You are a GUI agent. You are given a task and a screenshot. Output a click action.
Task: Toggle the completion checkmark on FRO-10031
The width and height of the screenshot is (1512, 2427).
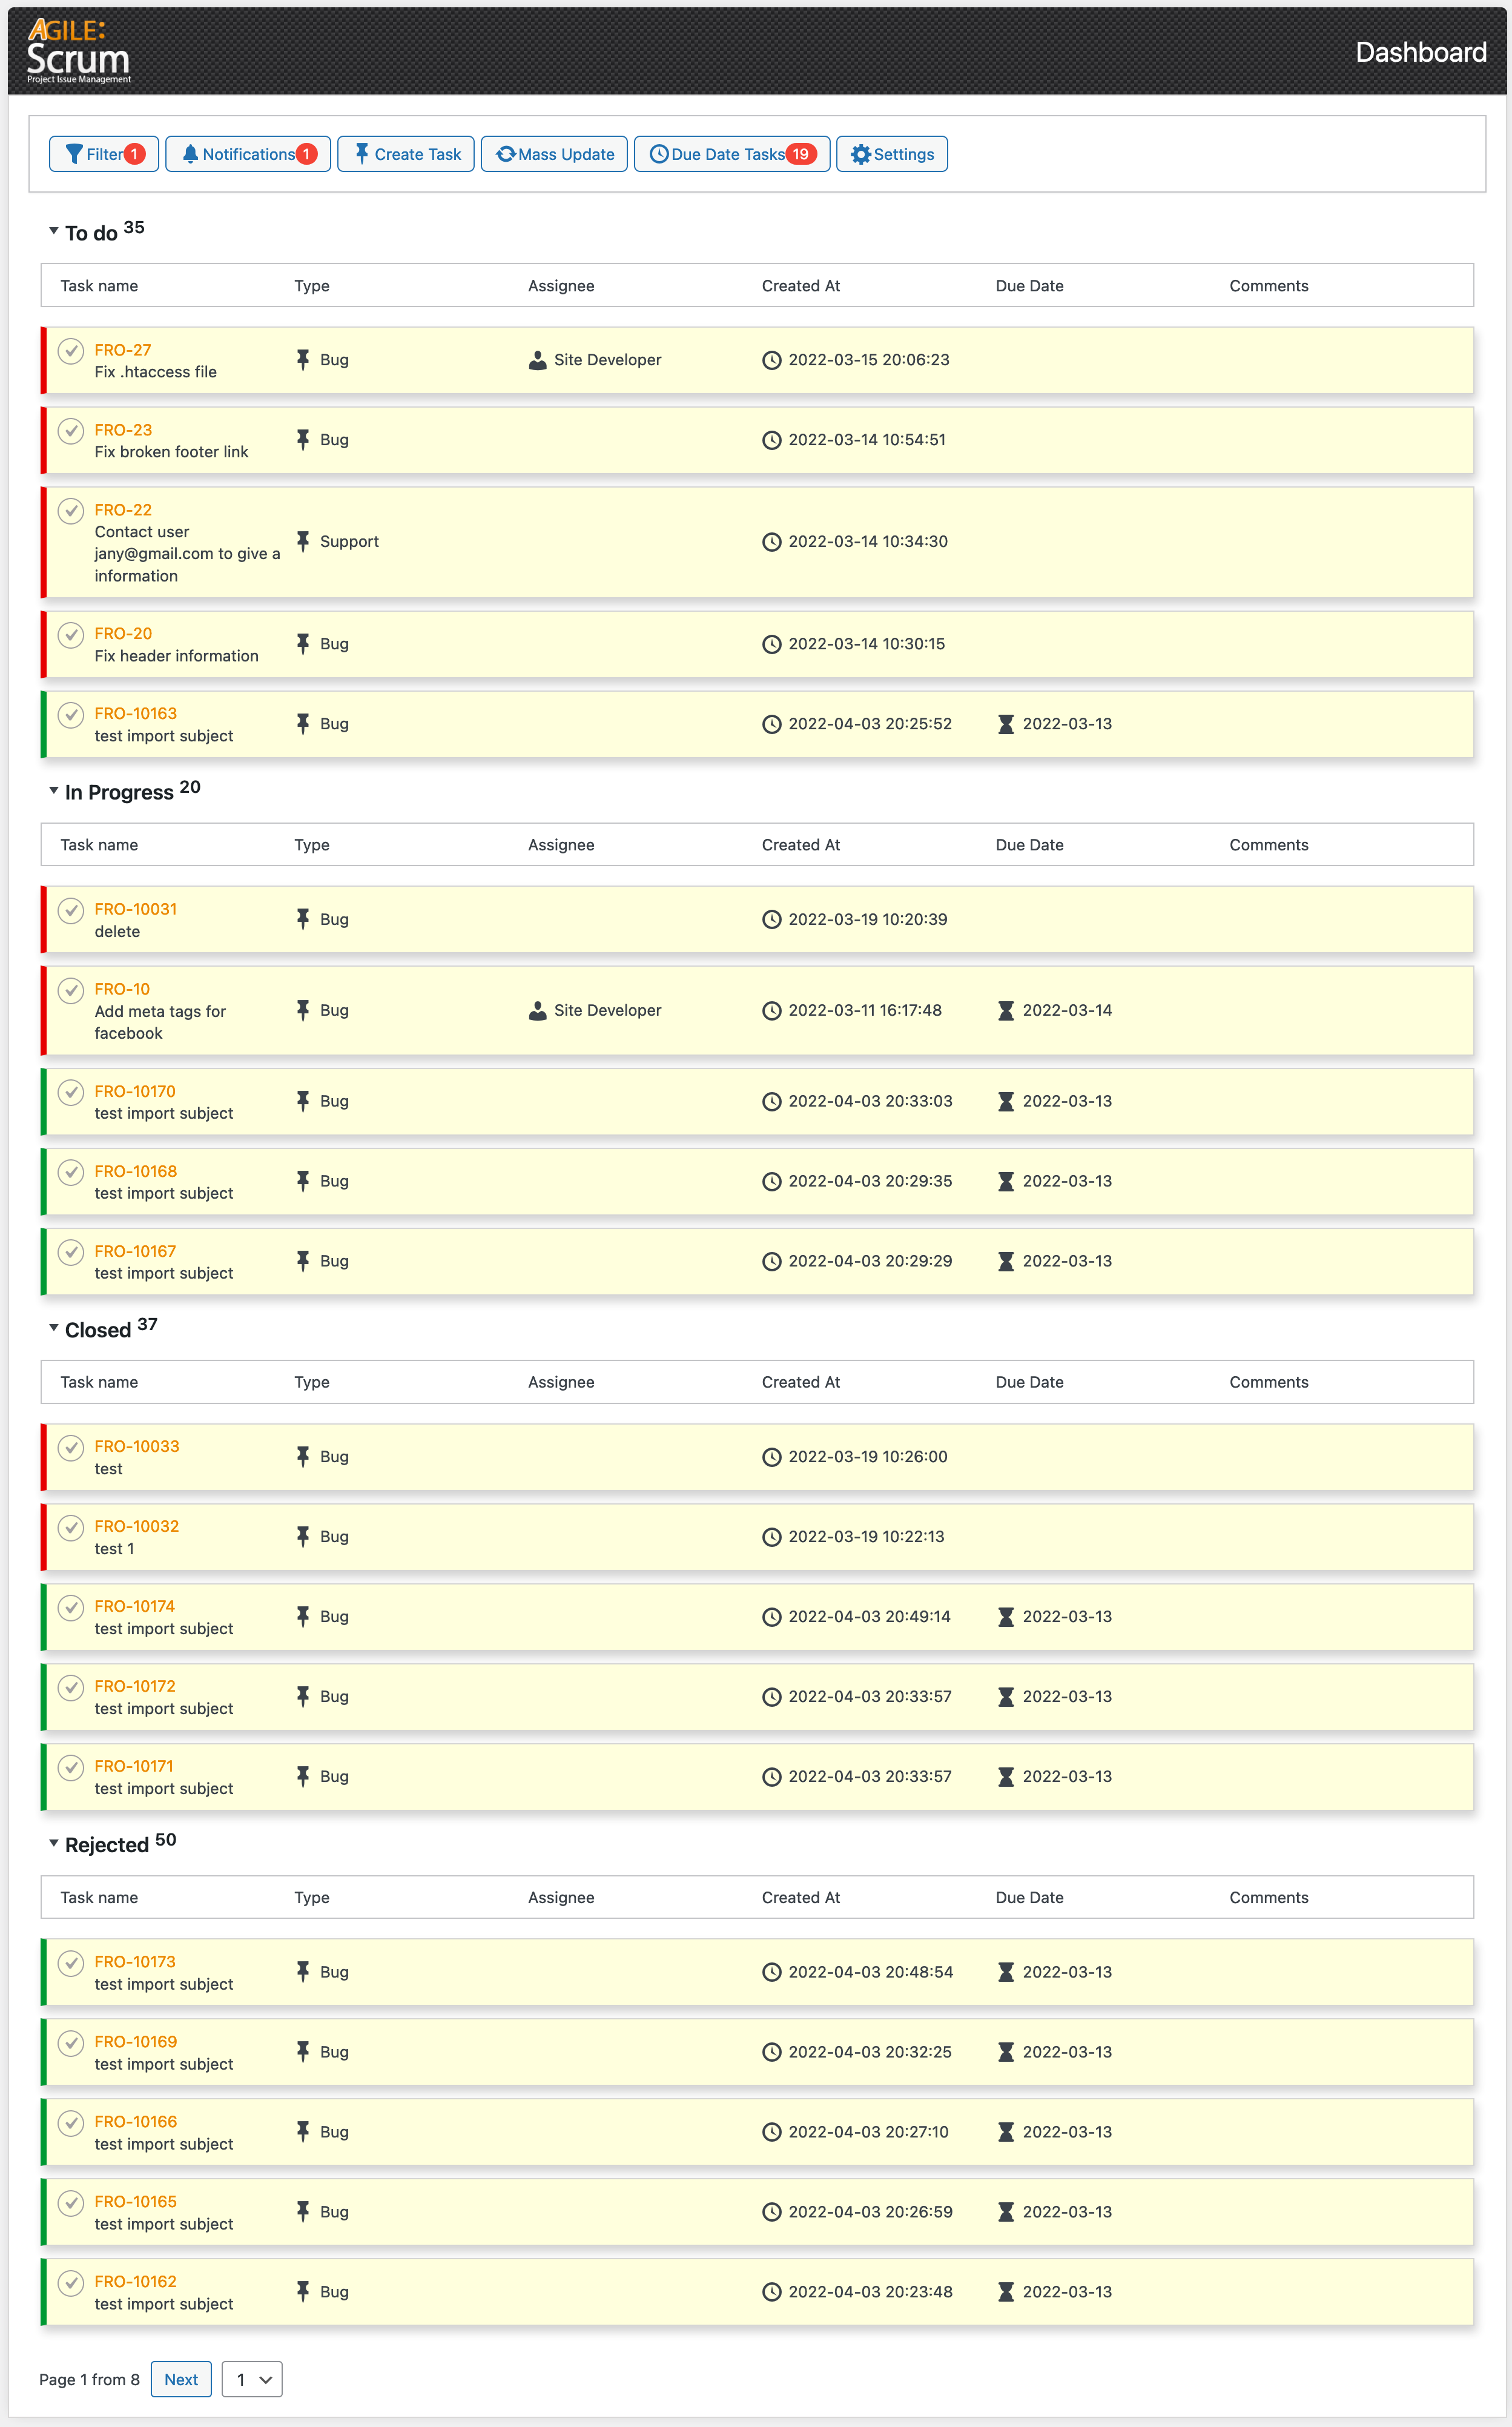pos(71,911)
